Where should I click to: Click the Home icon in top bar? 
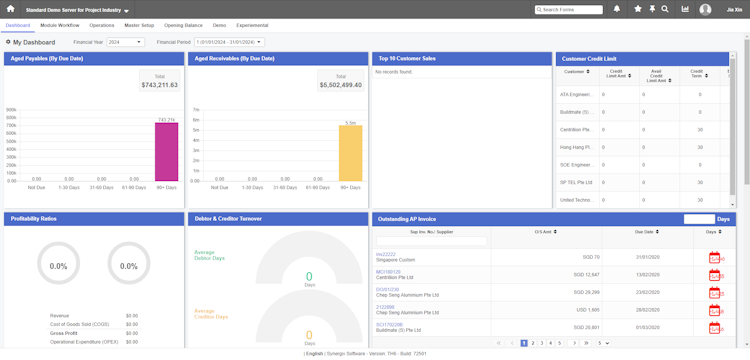coord(10,9)
